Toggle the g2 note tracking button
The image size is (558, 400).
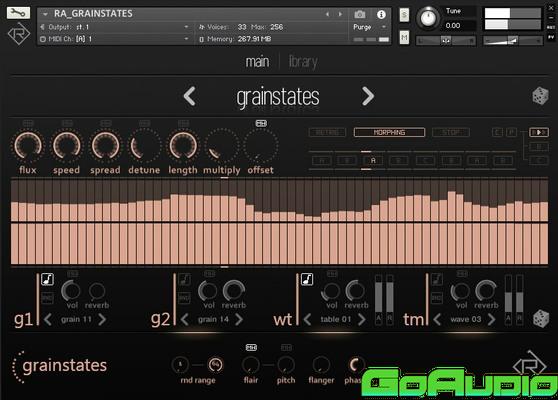click(x=184, y=279)
